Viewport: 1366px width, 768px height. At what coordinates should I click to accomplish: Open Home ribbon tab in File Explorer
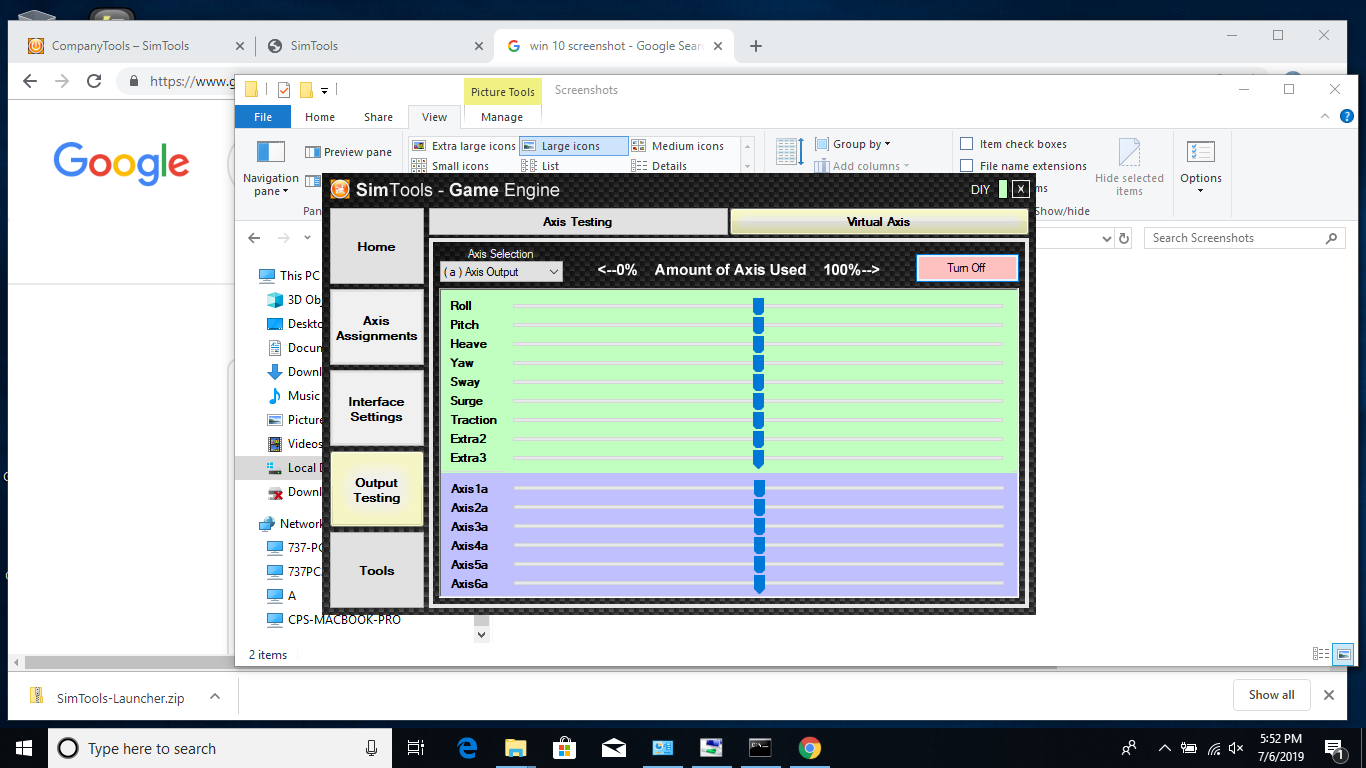coord(320,117)
